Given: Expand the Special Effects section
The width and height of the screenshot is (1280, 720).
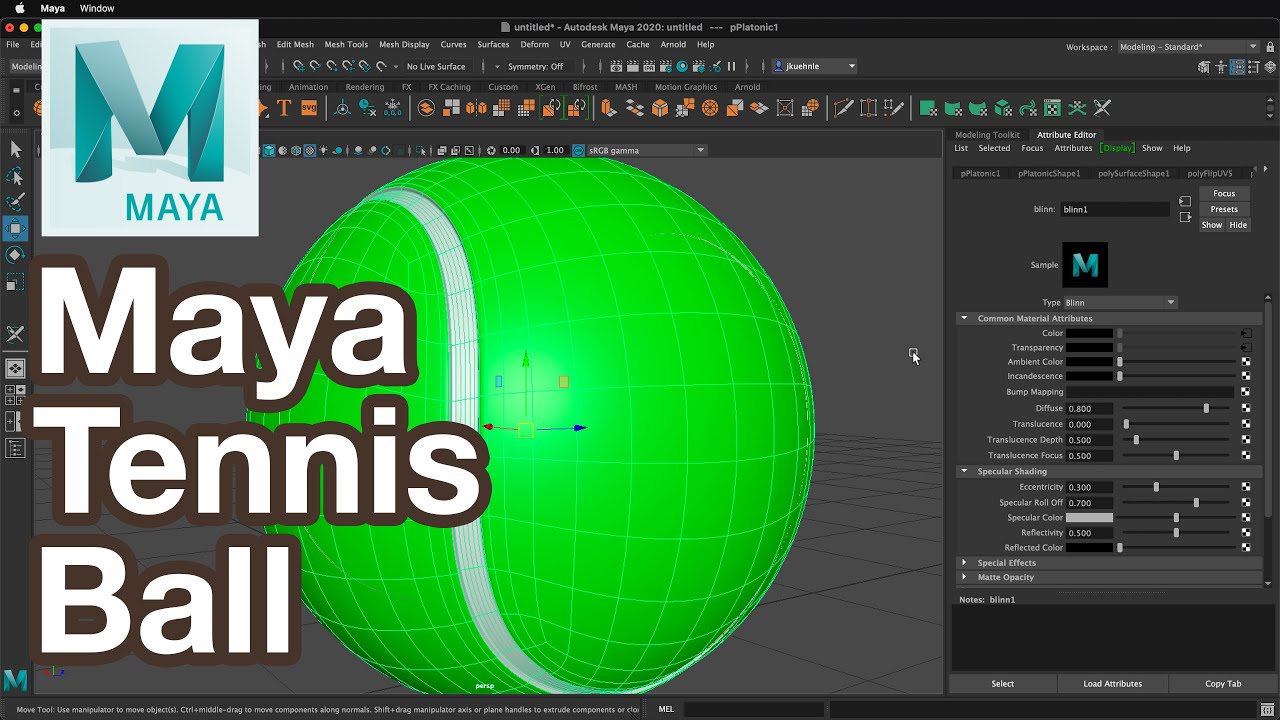Looking at the screenshot, I should click(x=964, y=562).
